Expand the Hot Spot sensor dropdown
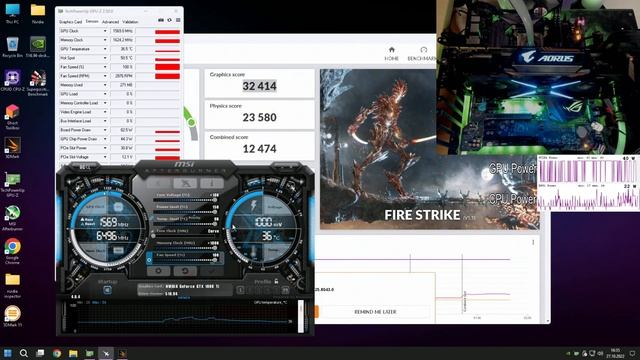Image resolution: width=640 pixels, height=360 pixels. tap(105, 58)
